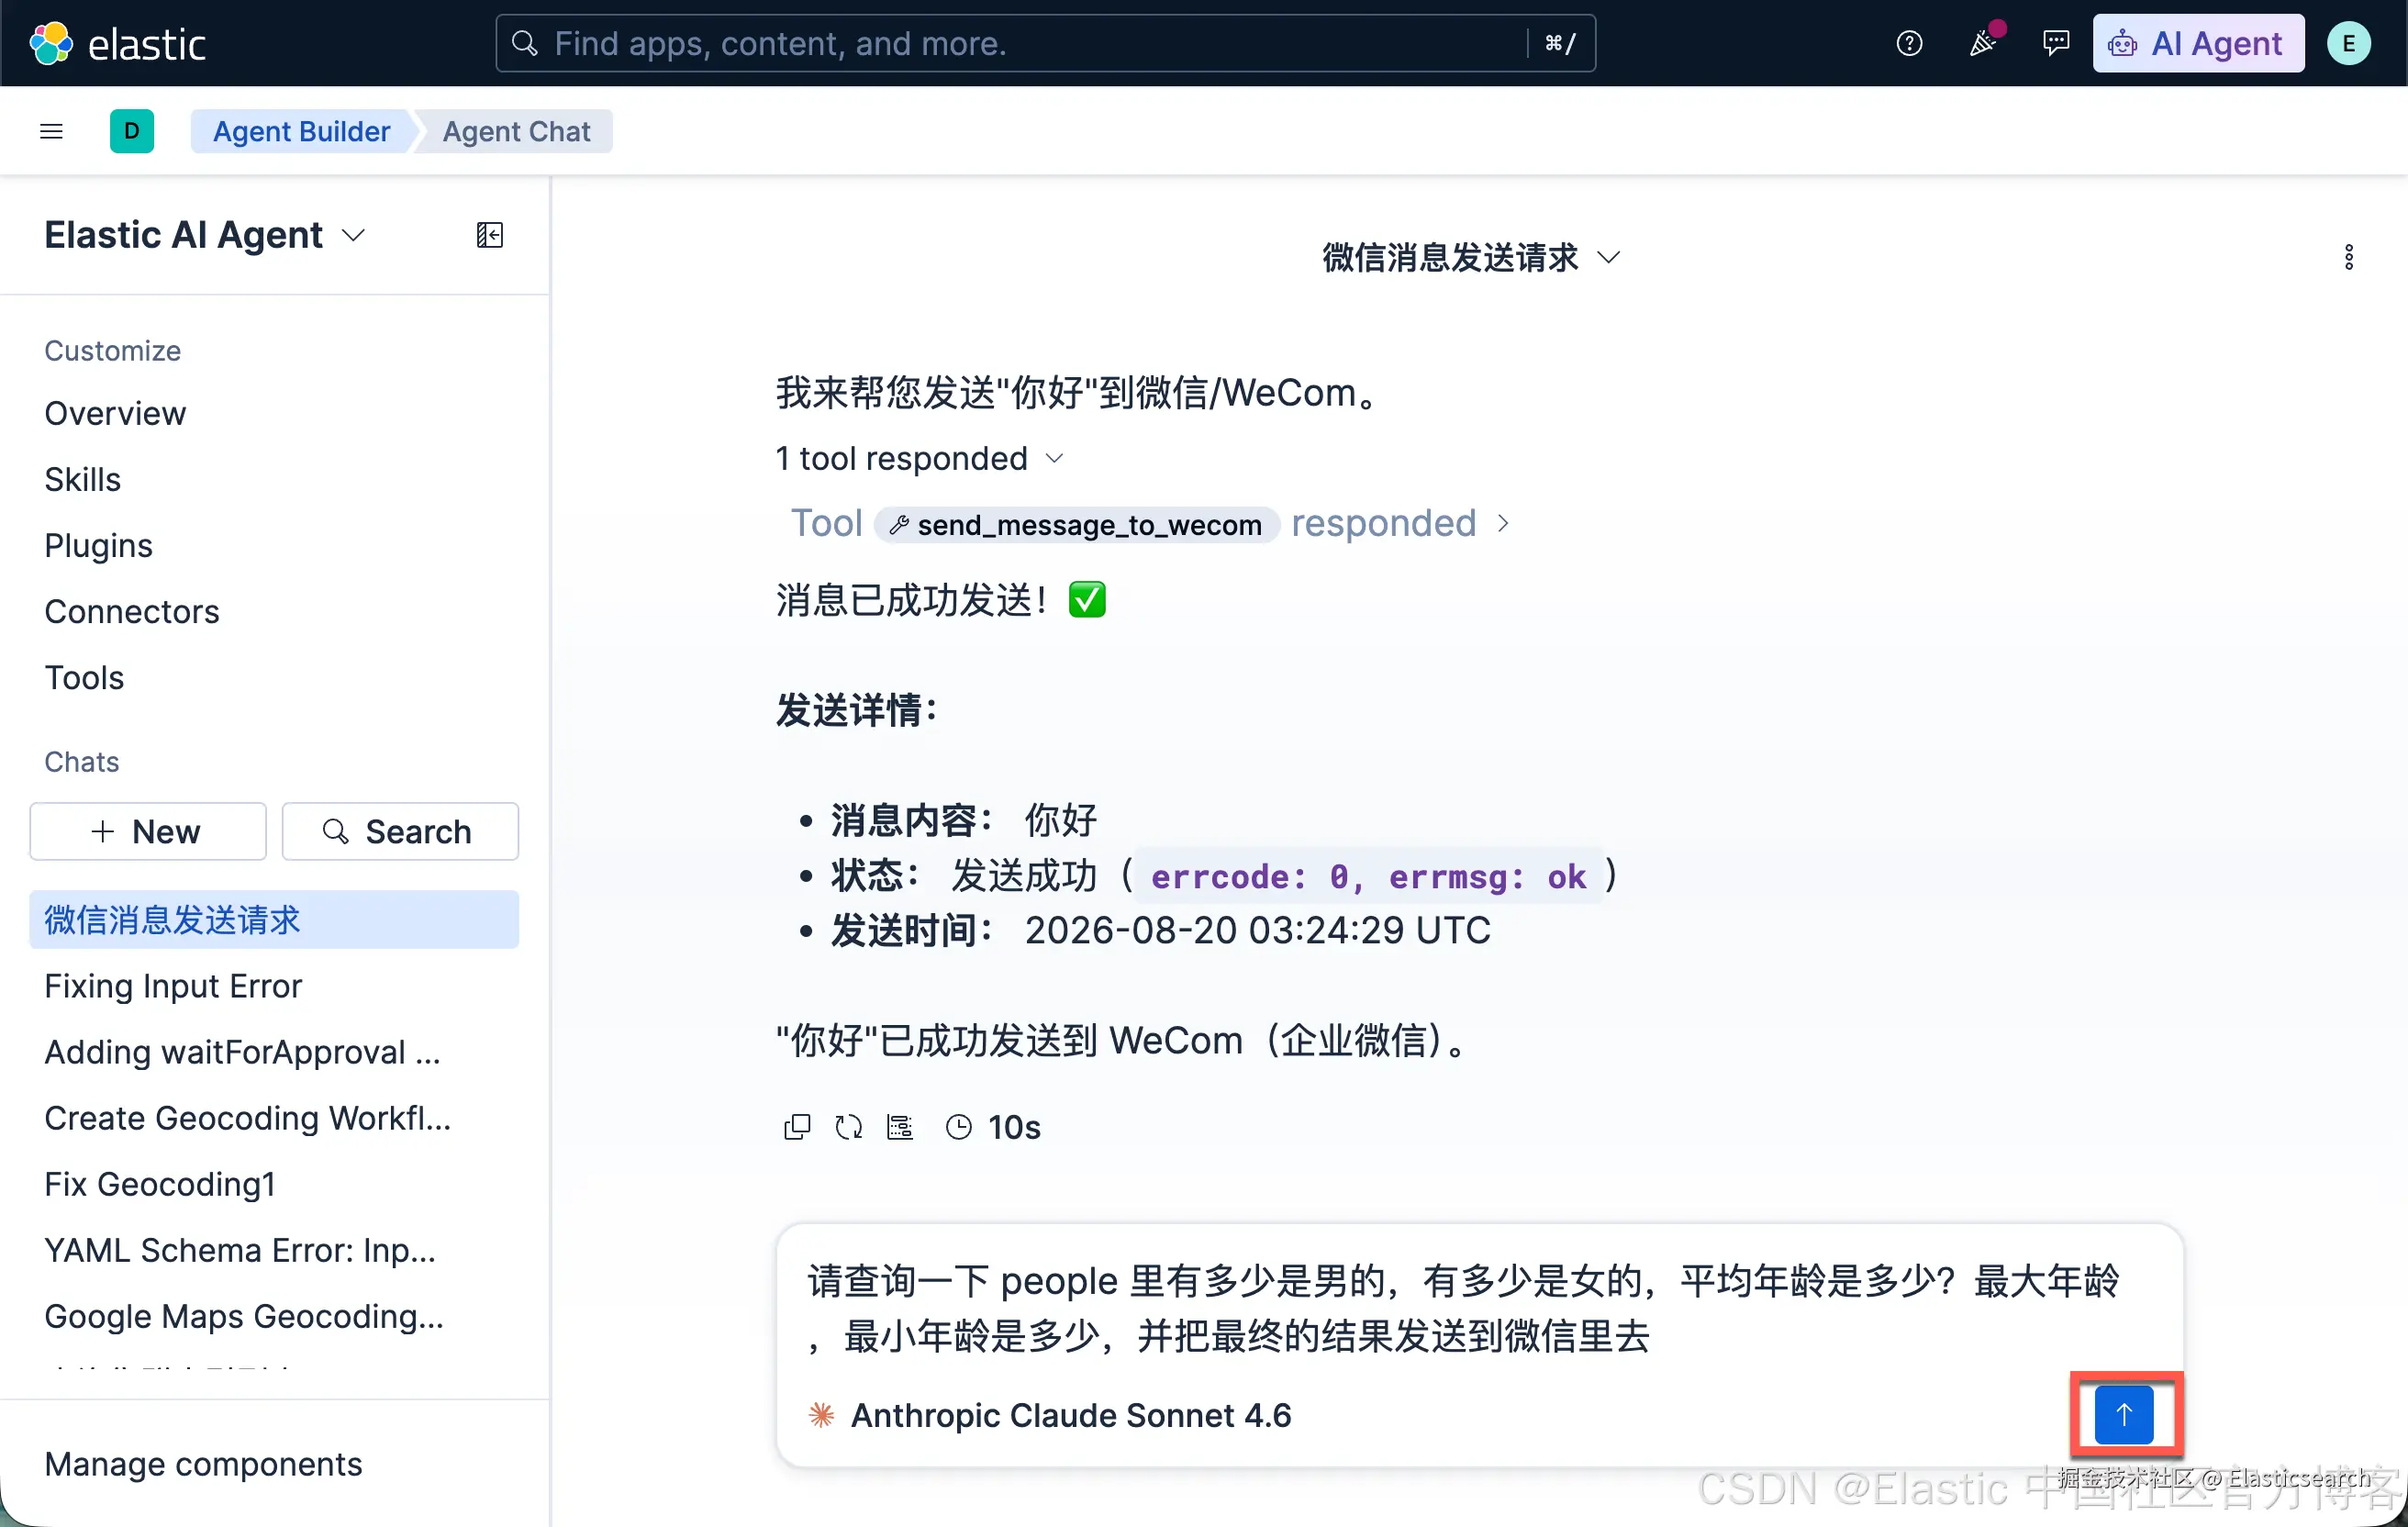This screenshot has height=1527, width=2408.
Task: Open the conversation three-dot options menu
Action: pyautogui.click(x=2349, y=257)
